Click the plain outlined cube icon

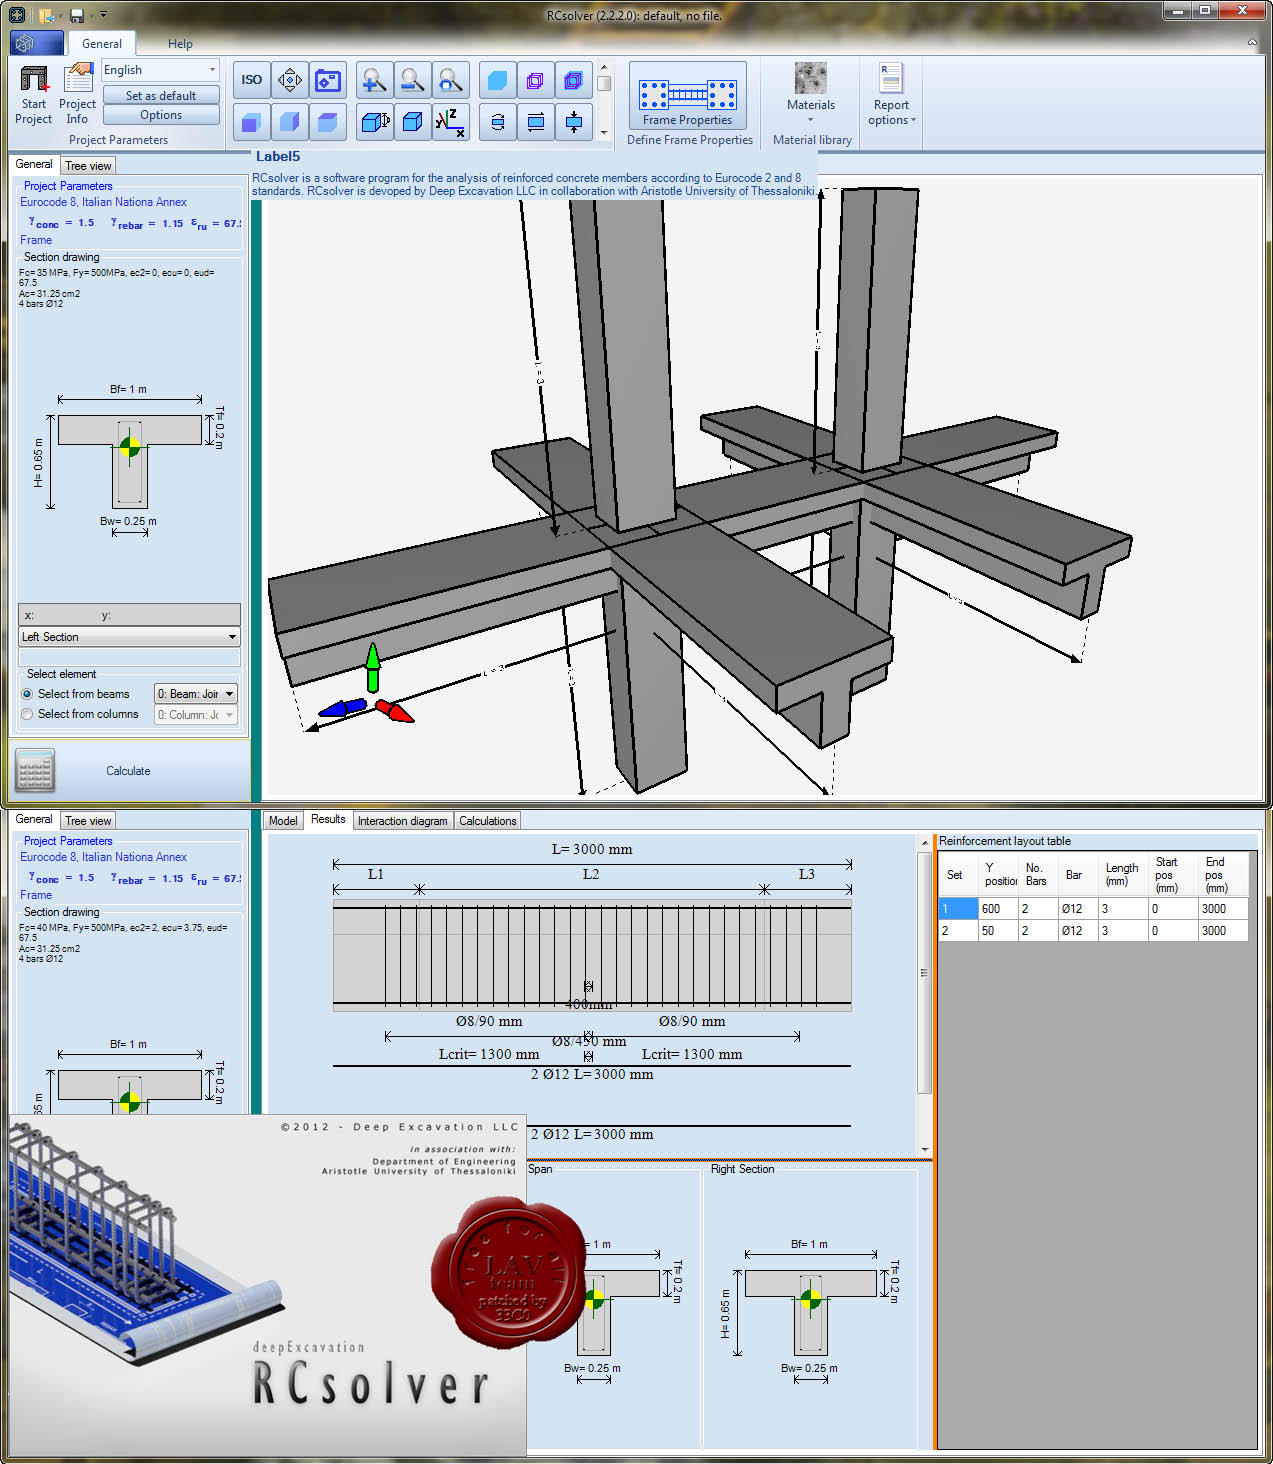click(412, 122)
